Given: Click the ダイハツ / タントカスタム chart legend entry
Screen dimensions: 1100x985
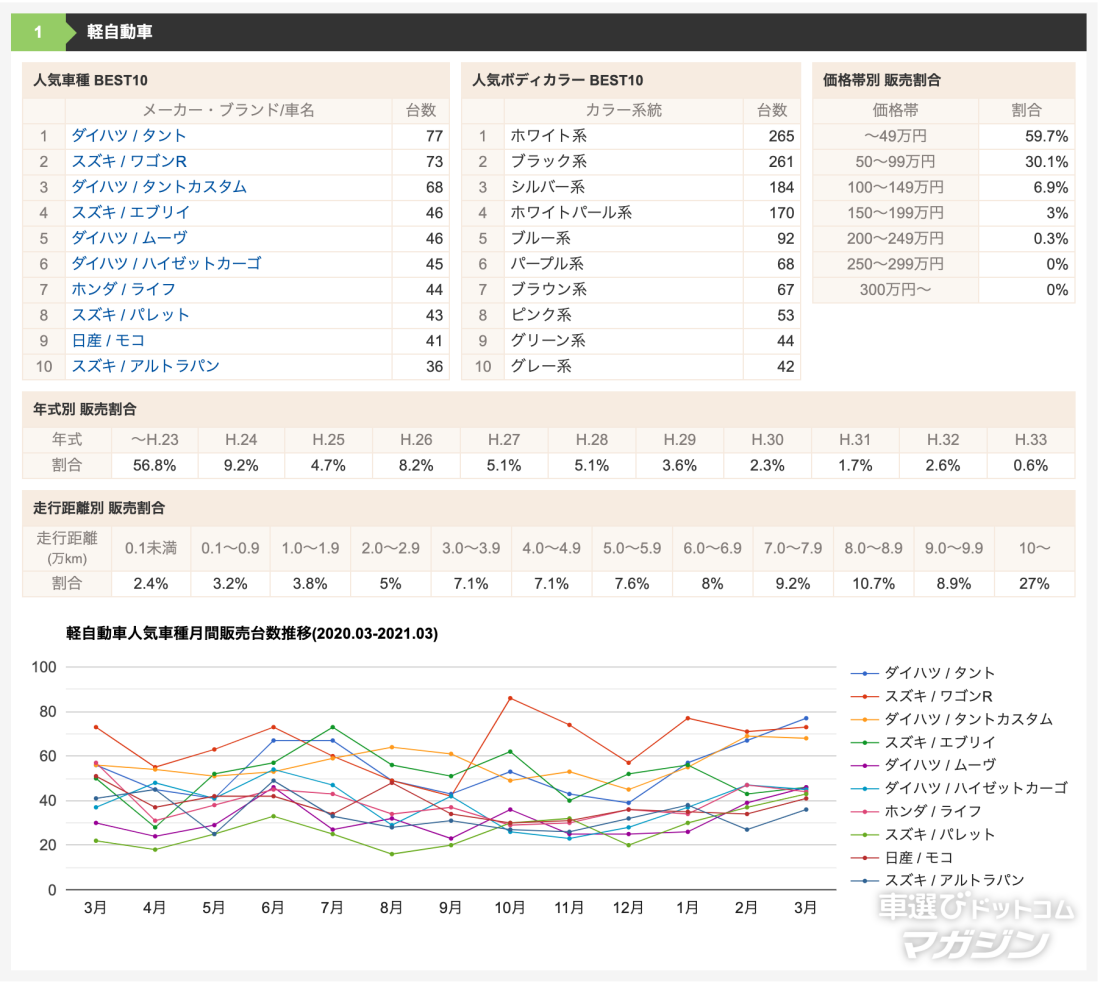Looking at the screenshot, I should click(952, 719).
